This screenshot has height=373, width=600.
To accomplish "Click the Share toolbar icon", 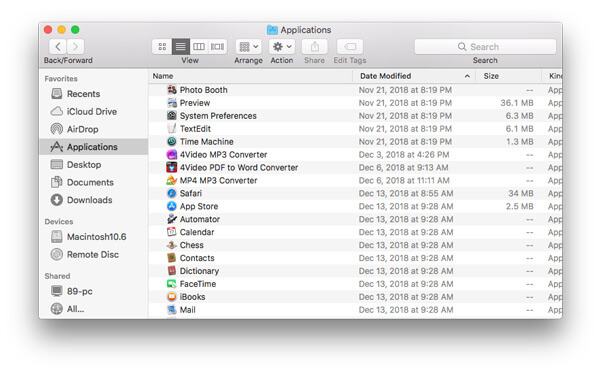I will point(315,47).
